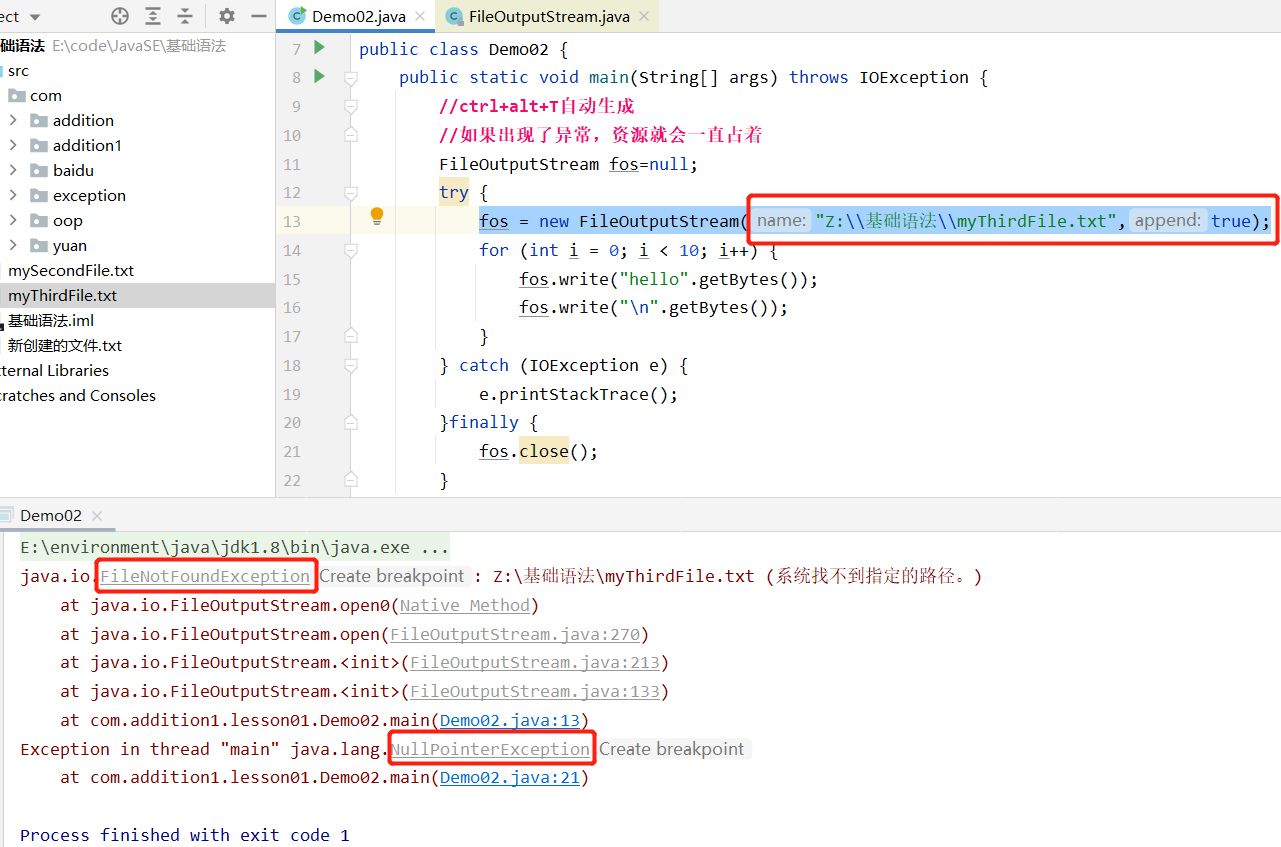Click FileNotFoundException class link in console
This screenshot has width=1281, height=847.
pos(205,576)
